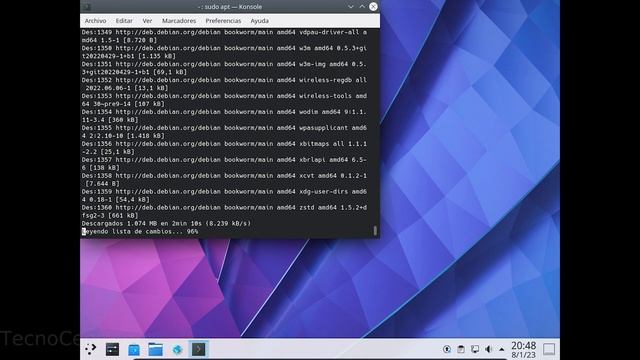Open the Ver menu
The width and height of the screenshot is (640, 360).
coord(147,21)
